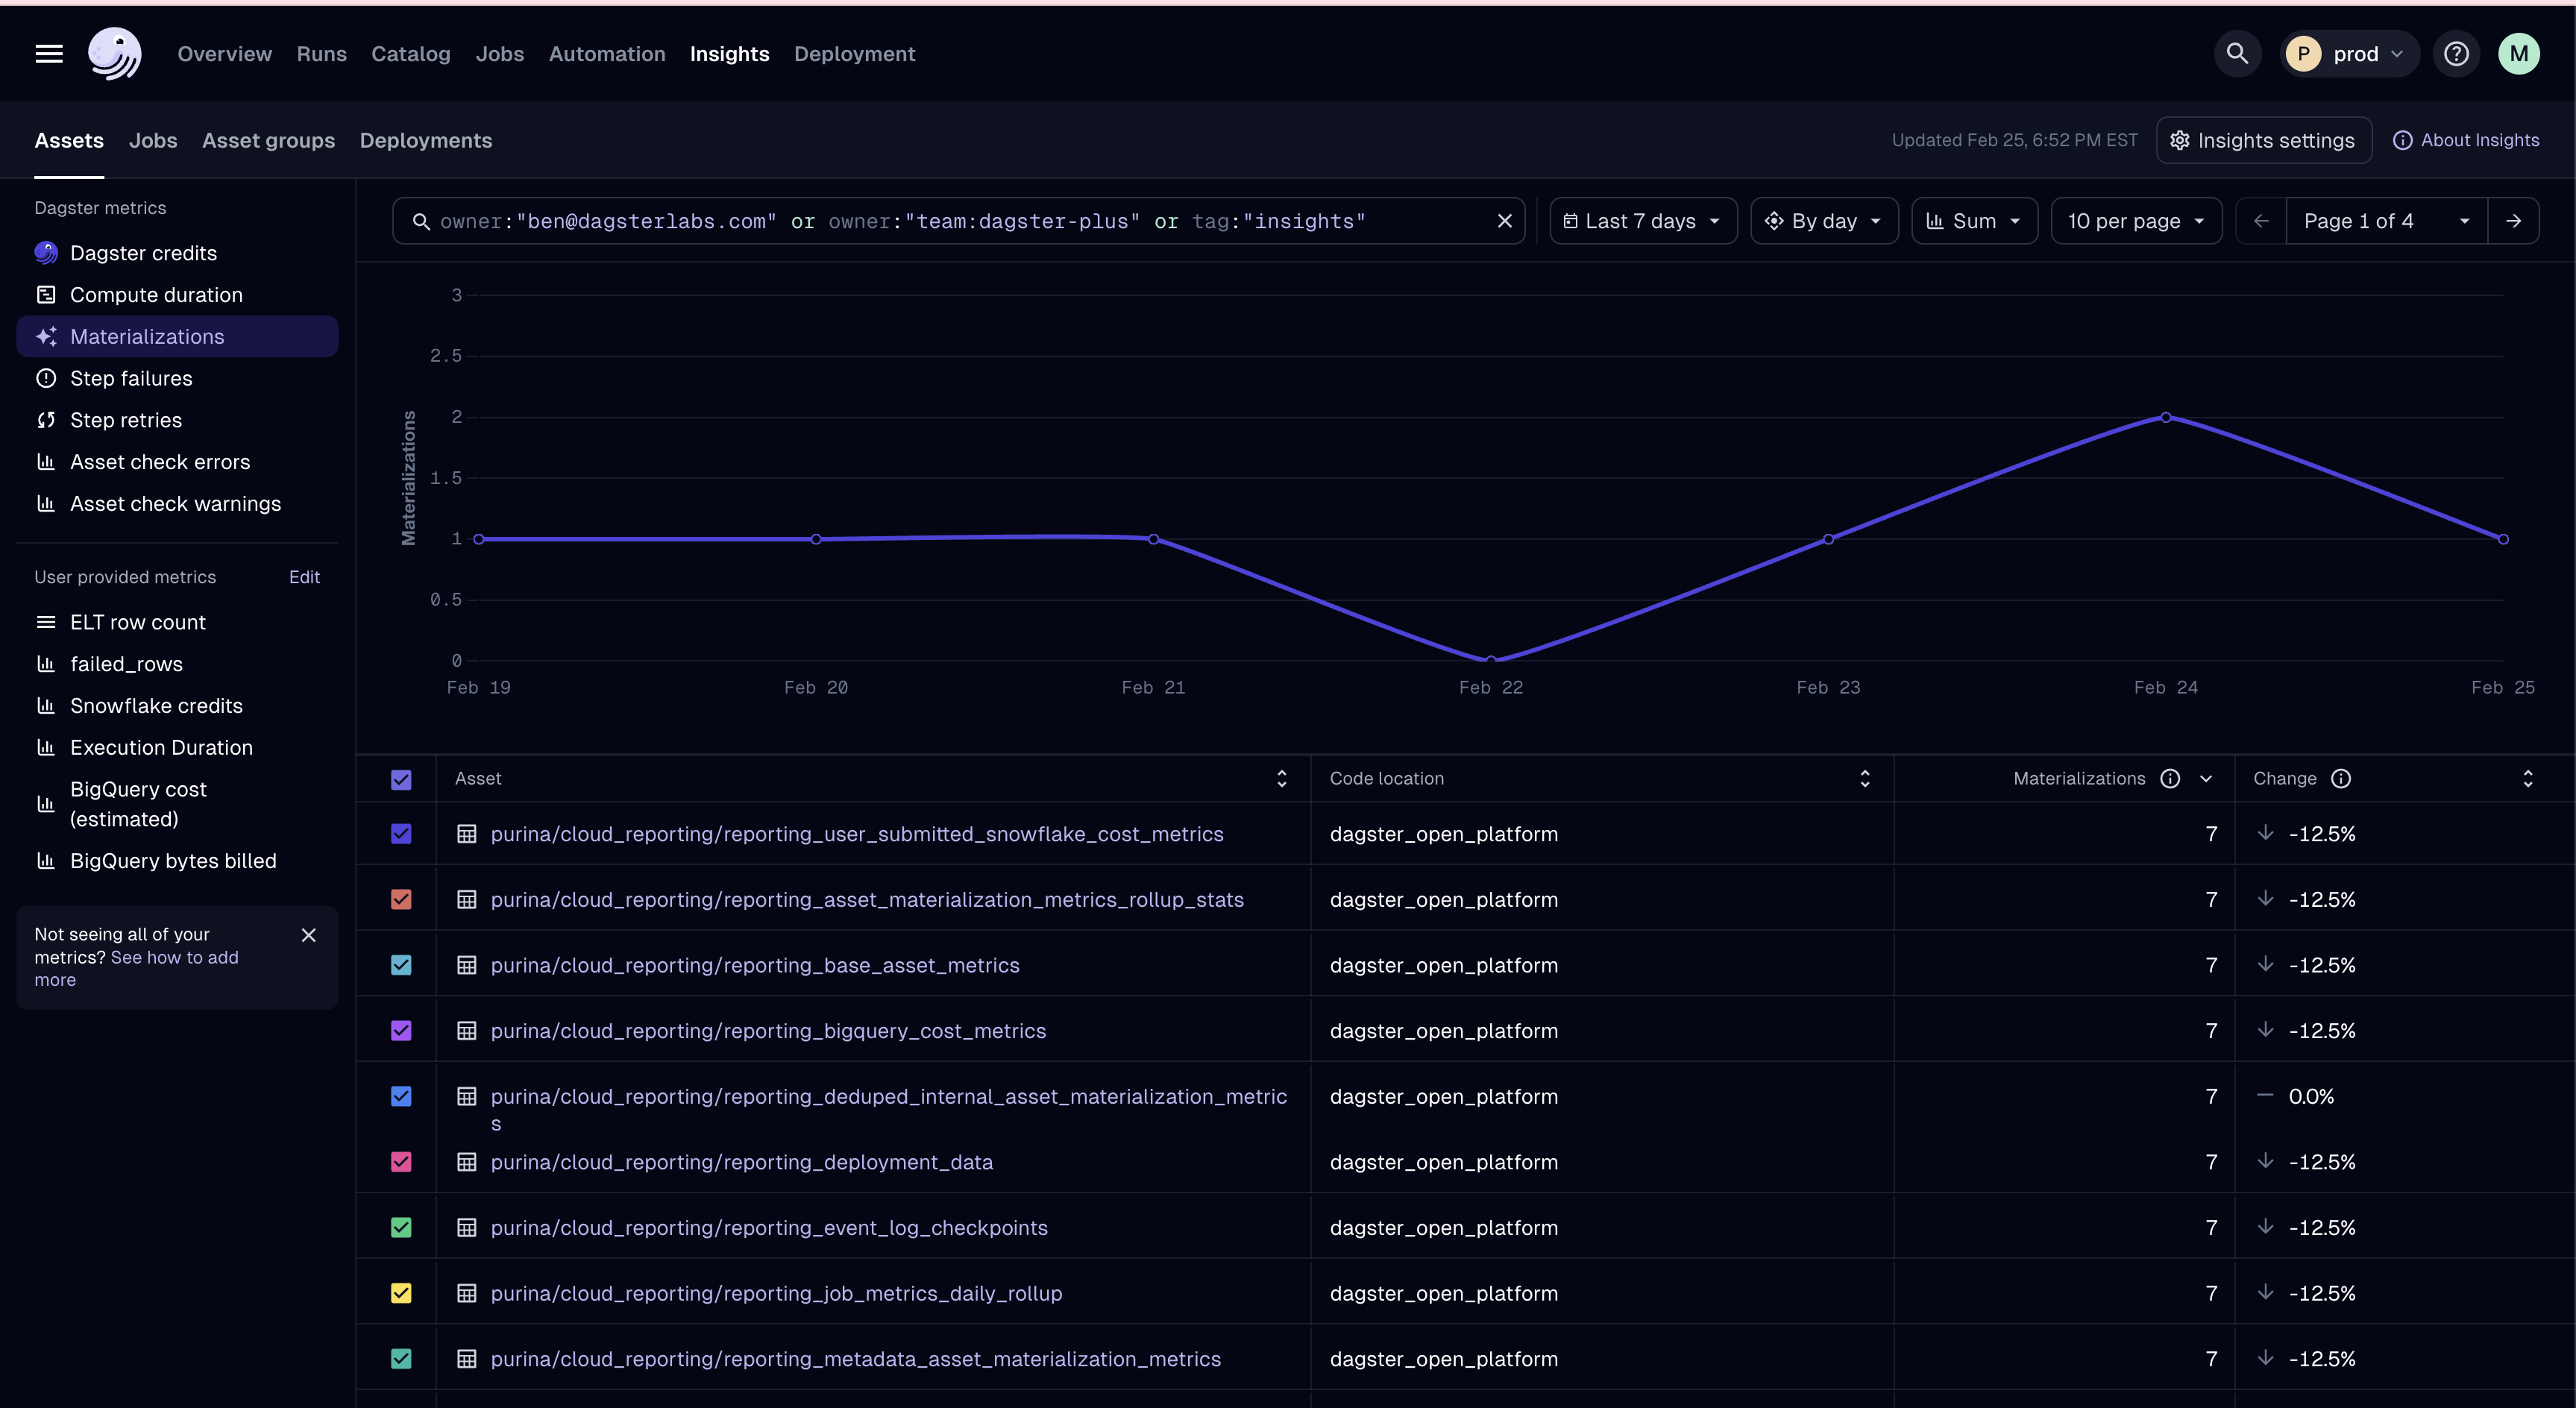Switch to the Asset groups tab
Image resolution: width=2576 pixels, height=1408 pixels.
(268, 141)
